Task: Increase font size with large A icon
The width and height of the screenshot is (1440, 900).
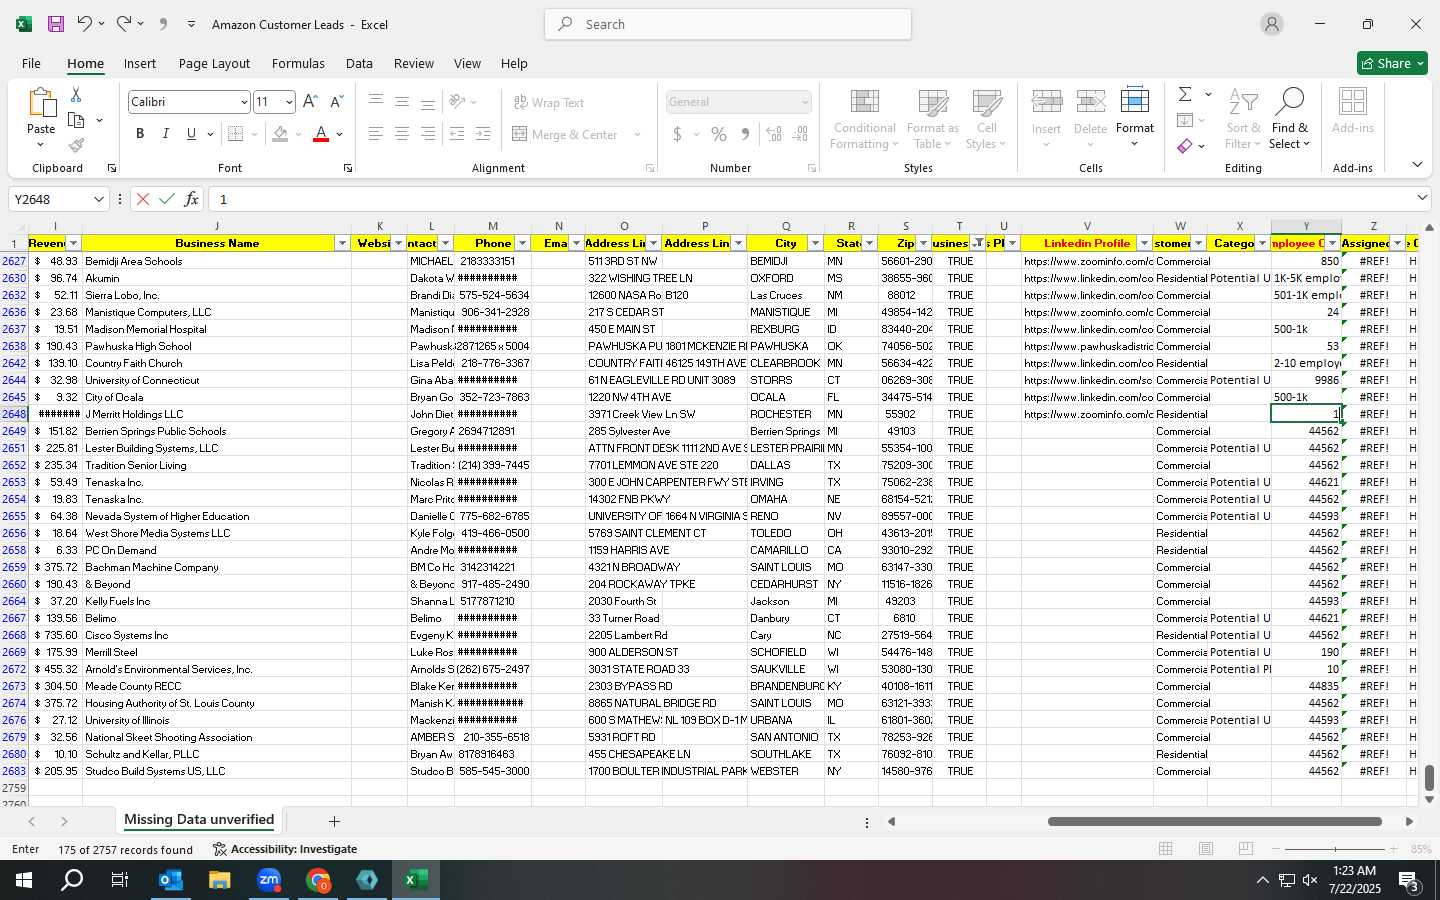Action: [x=310, y=102]
